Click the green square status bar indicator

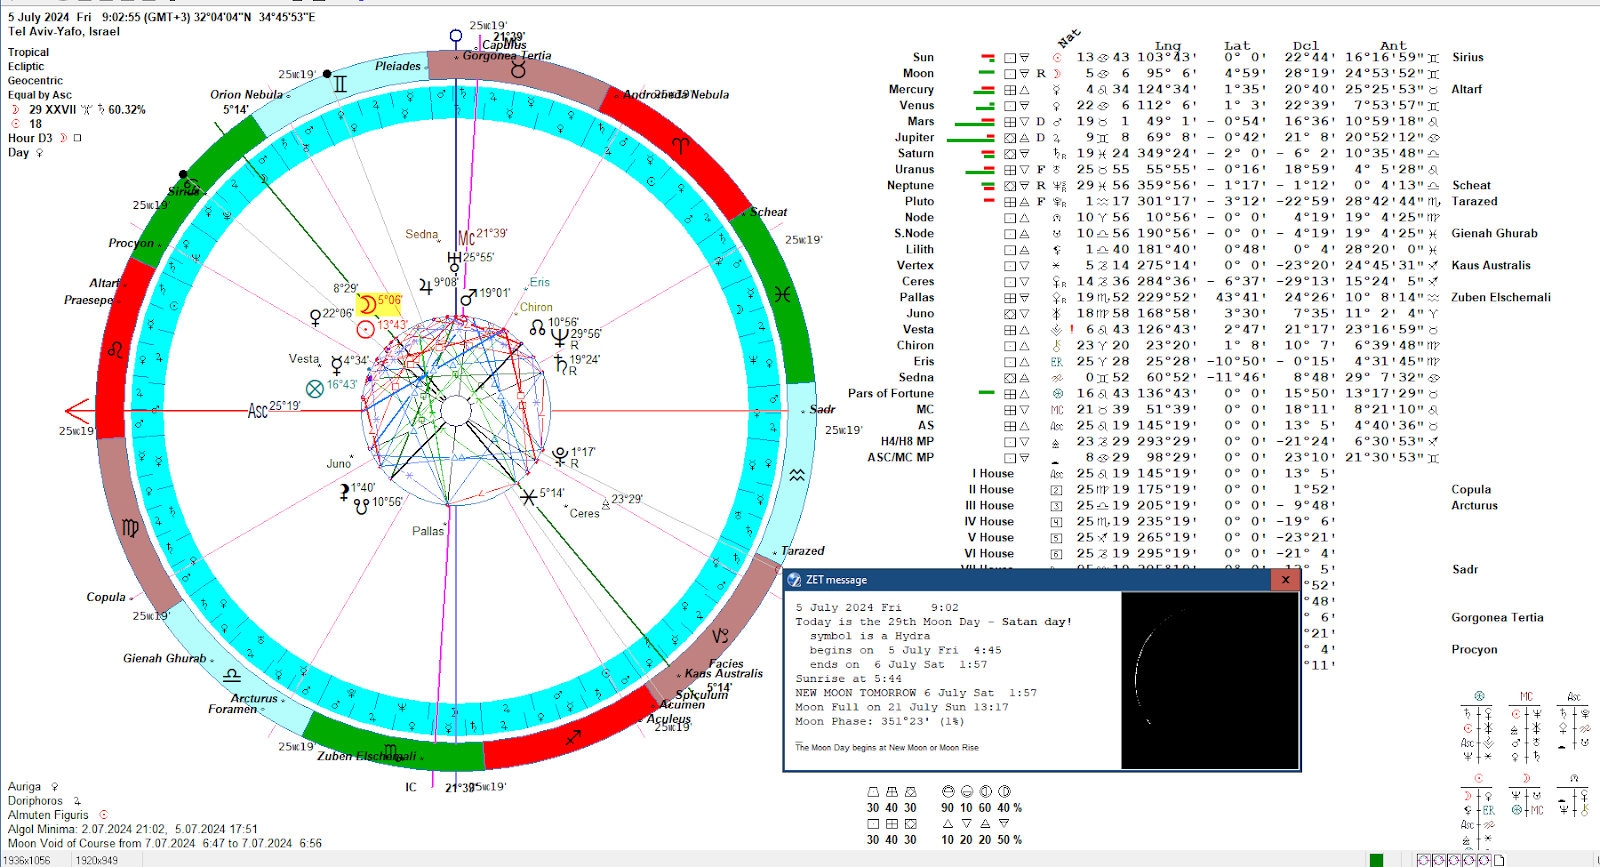click(1377, 860)
